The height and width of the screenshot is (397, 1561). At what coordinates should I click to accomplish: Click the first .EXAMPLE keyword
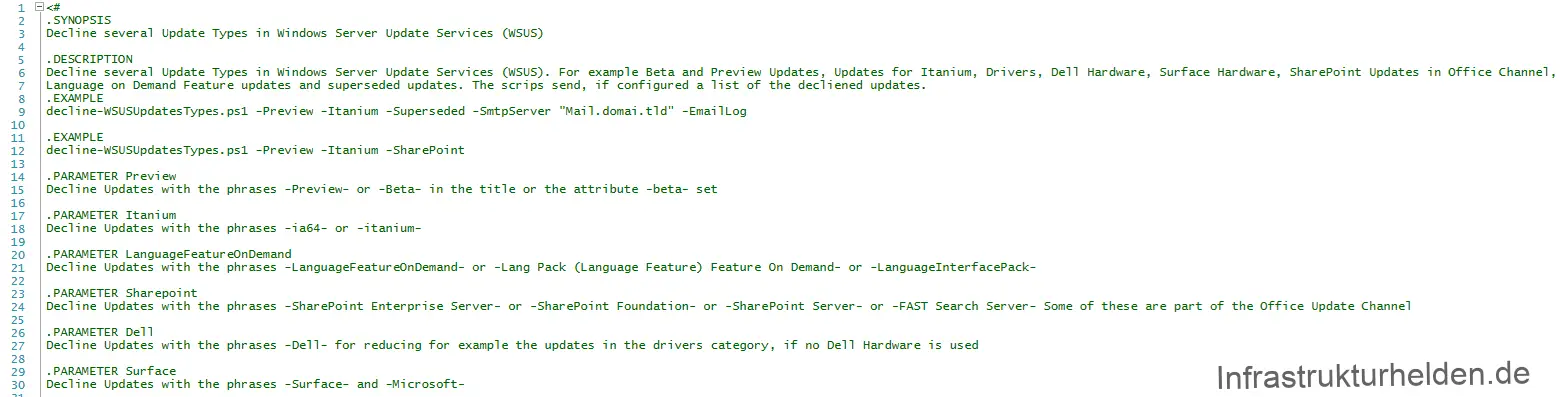coord(74,98)
